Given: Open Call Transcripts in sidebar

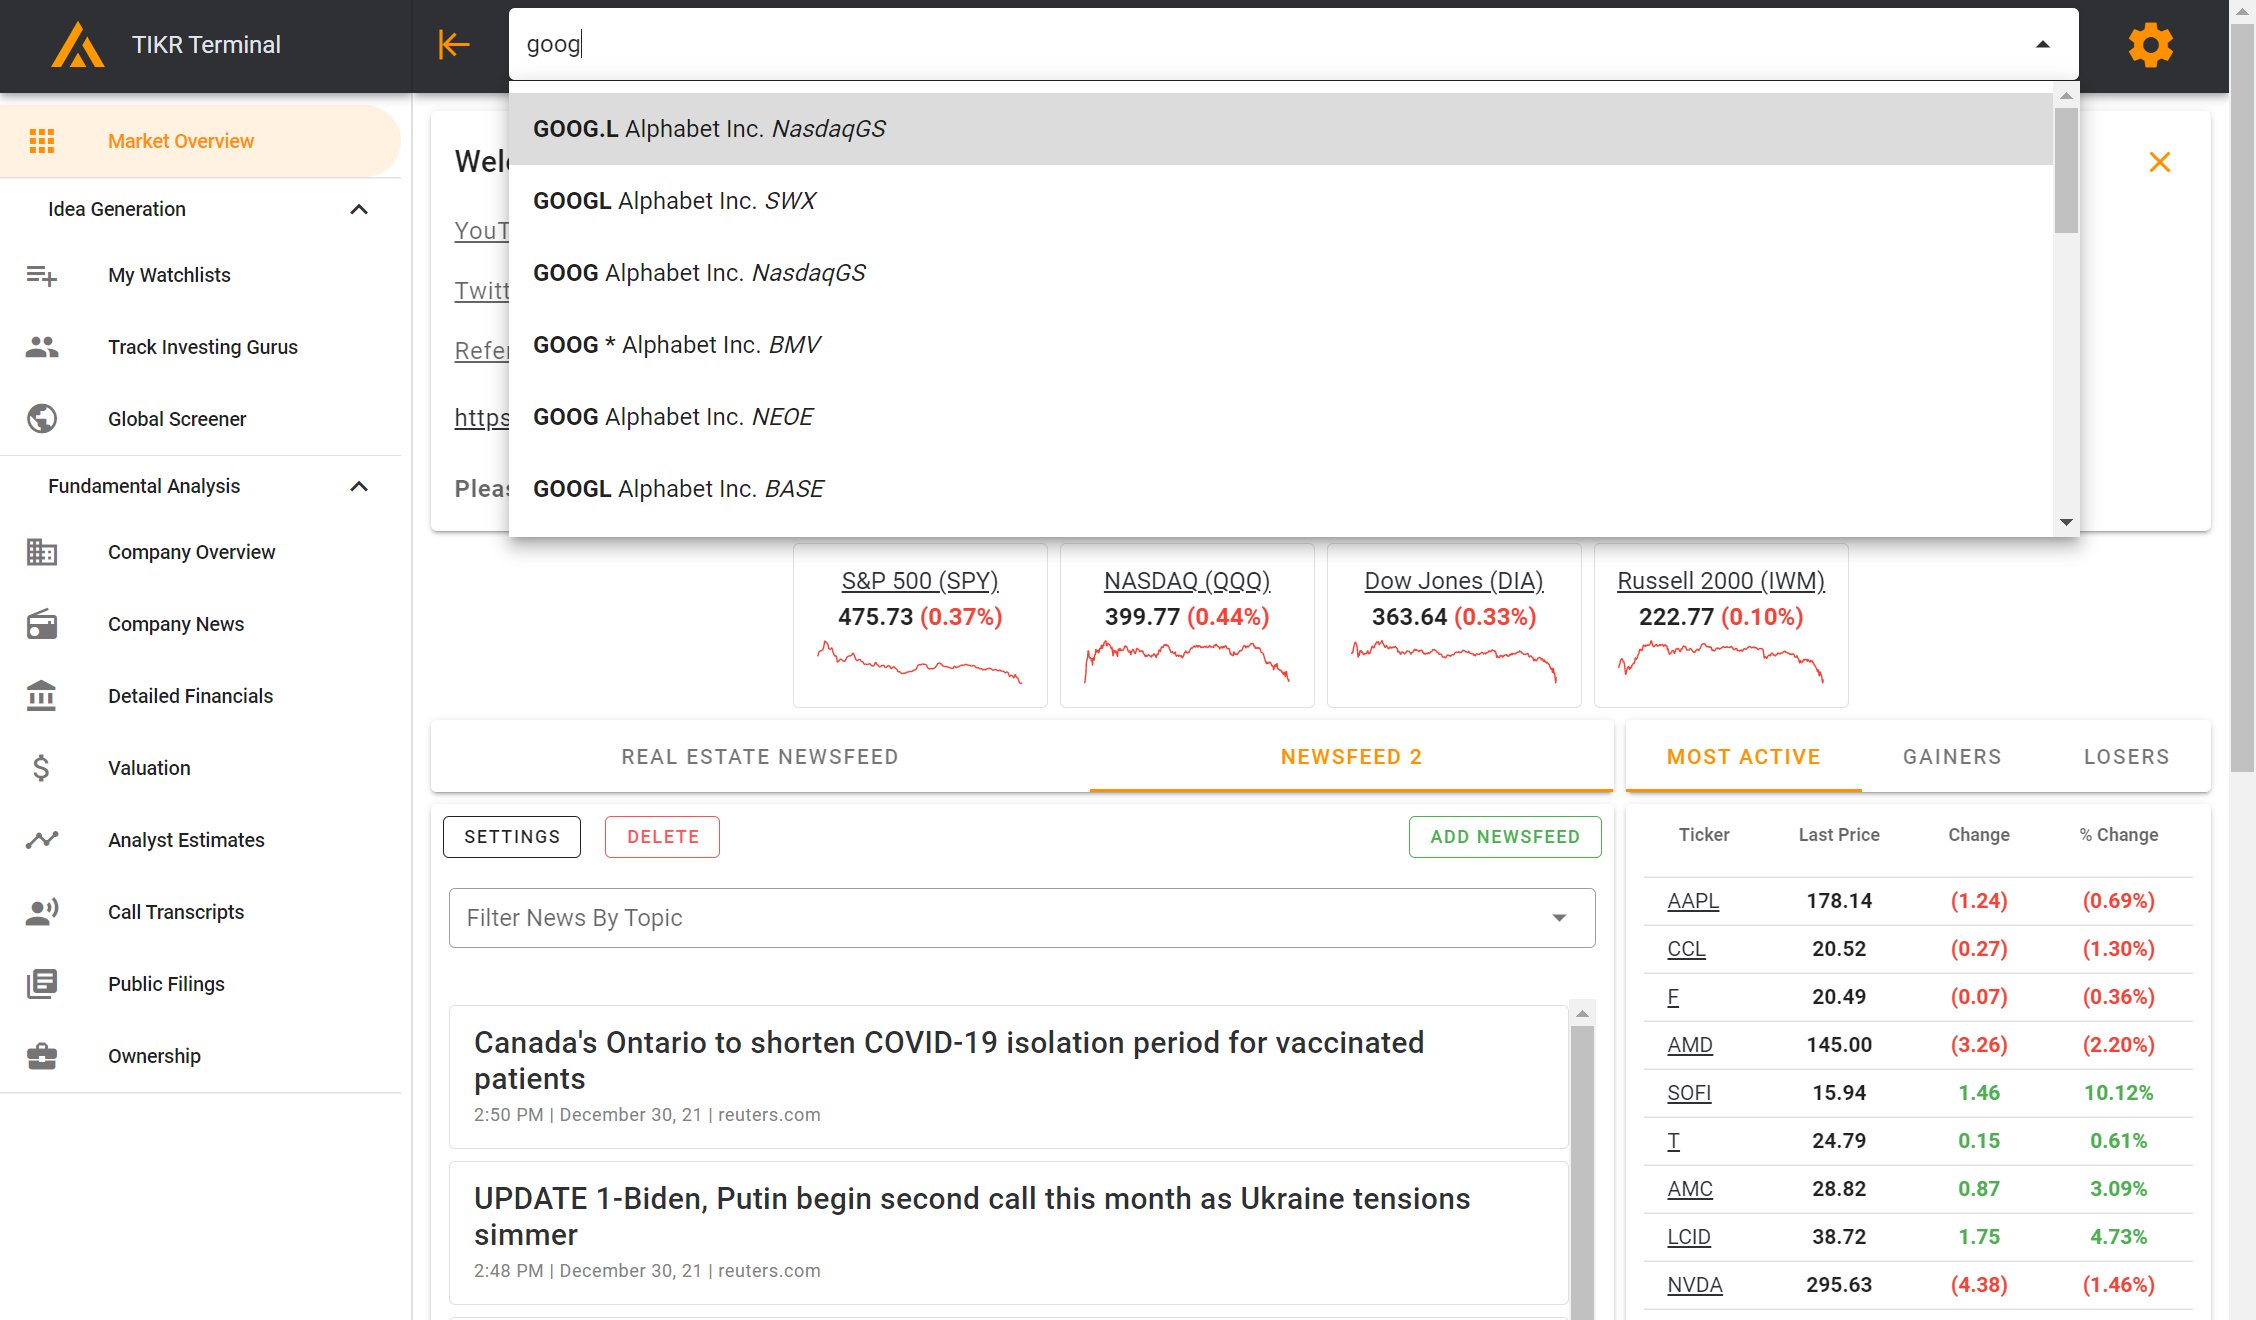Looking at the screenshot, I should (x=200, y=912).
